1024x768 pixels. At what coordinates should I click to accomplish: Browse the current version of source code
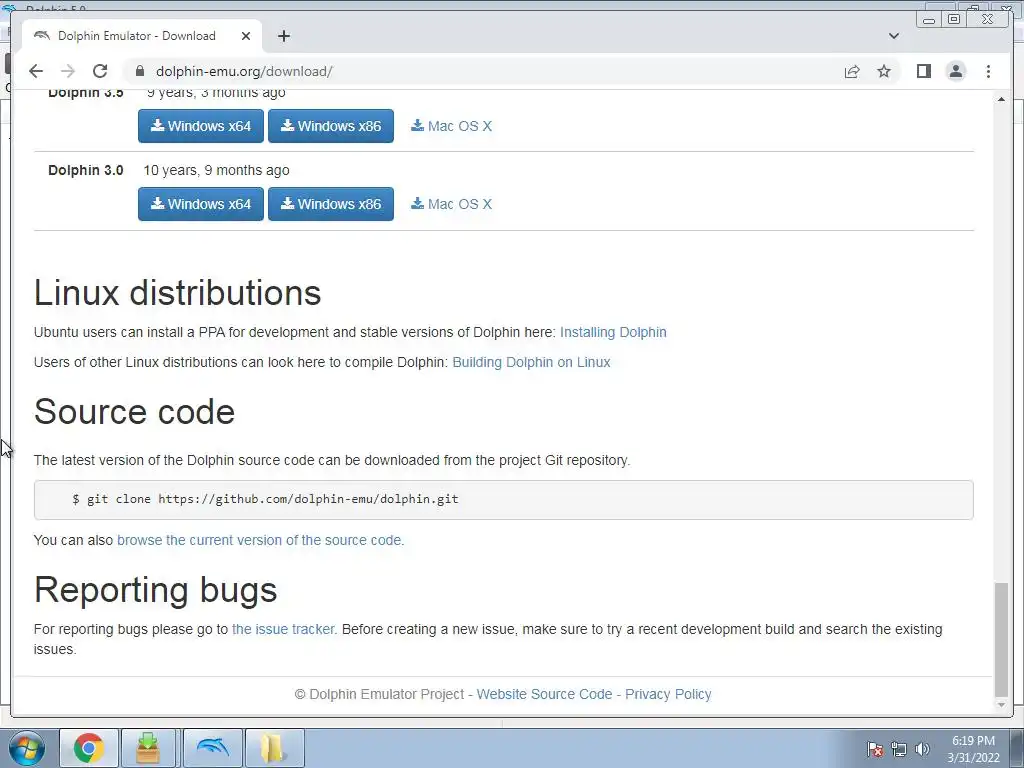(x=260, y=540)
